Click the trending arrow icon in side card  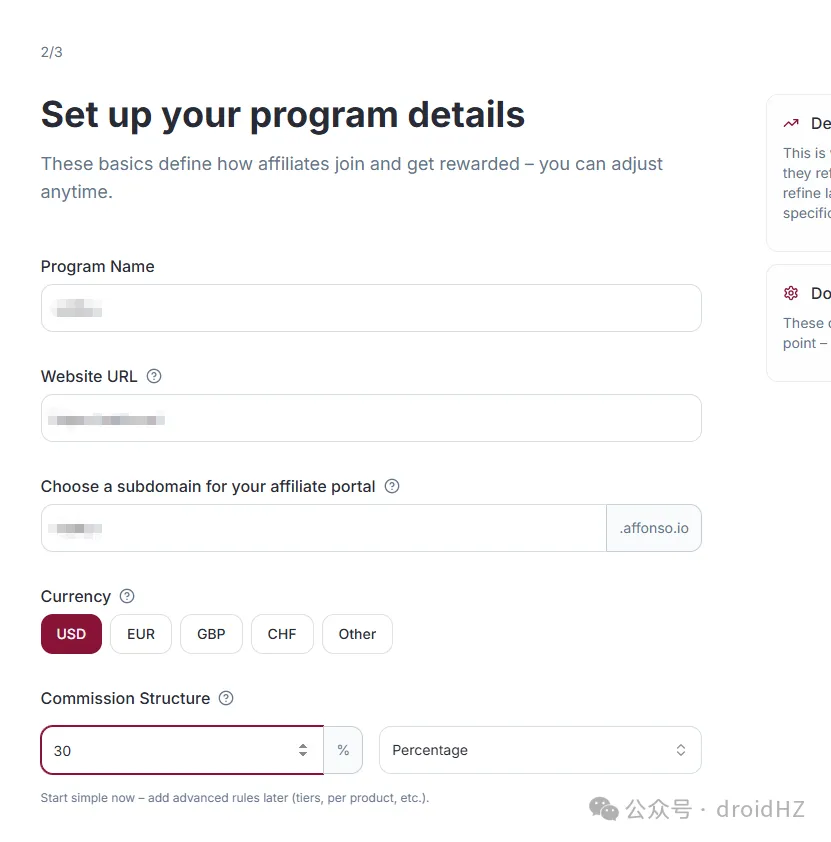coord(791,124)
